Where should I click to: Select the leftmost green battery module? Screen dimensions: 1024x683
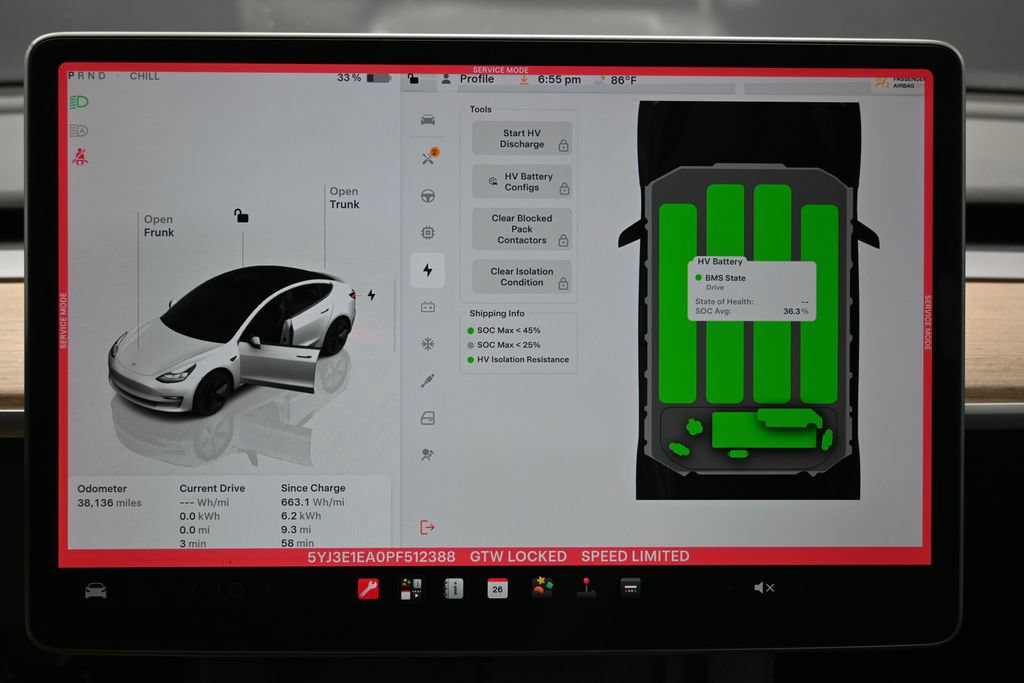pos(677,304)
